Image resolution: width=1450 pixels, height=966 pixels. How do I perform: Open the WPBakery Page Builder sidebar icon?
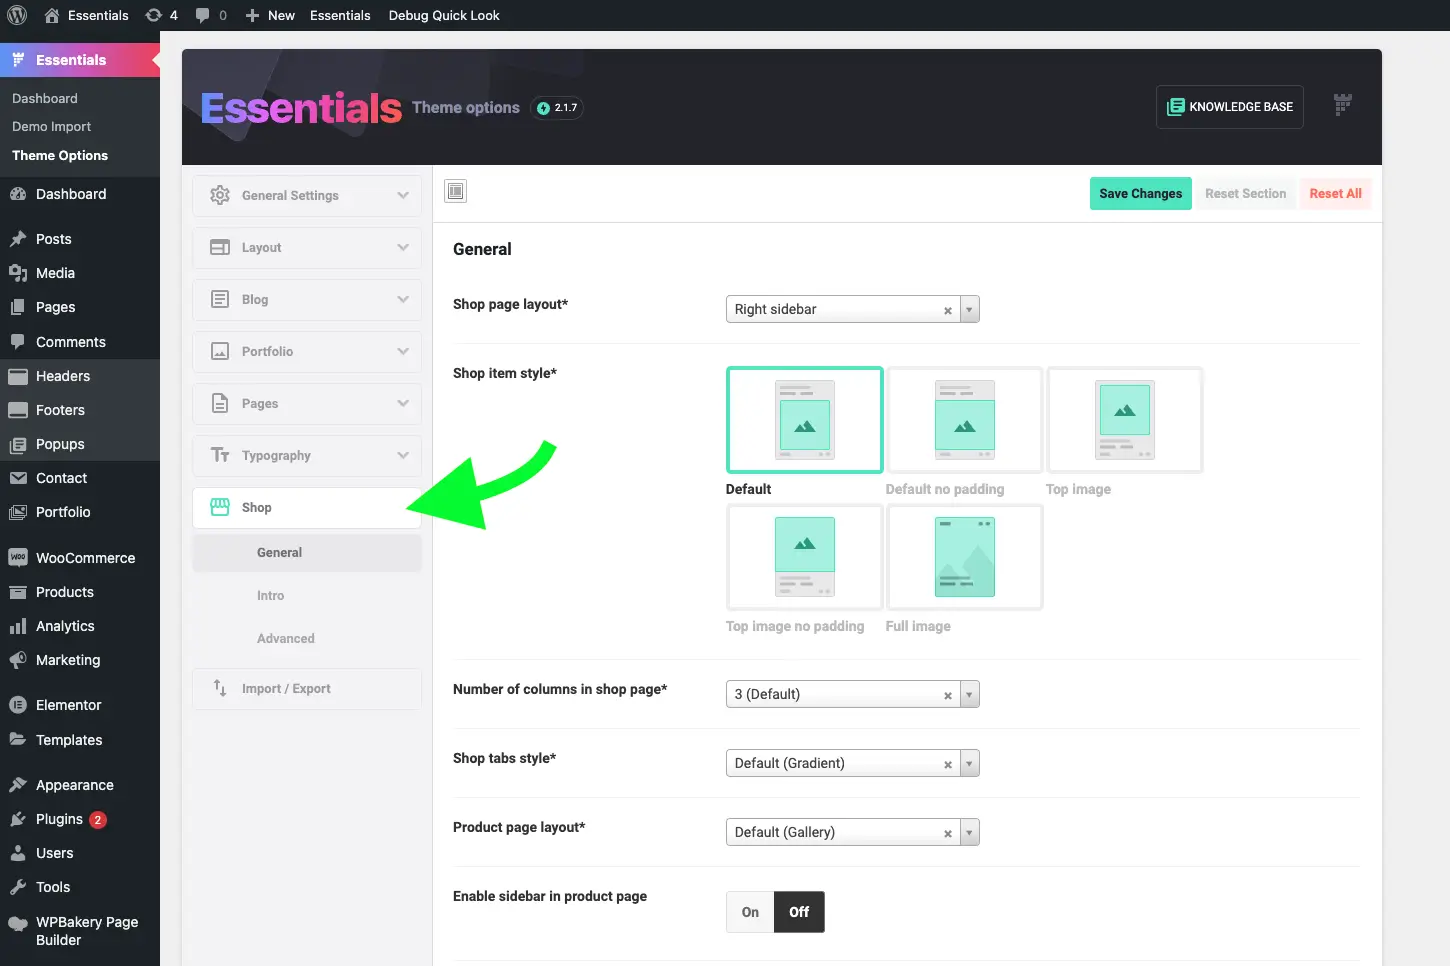(x=18, y=924)
